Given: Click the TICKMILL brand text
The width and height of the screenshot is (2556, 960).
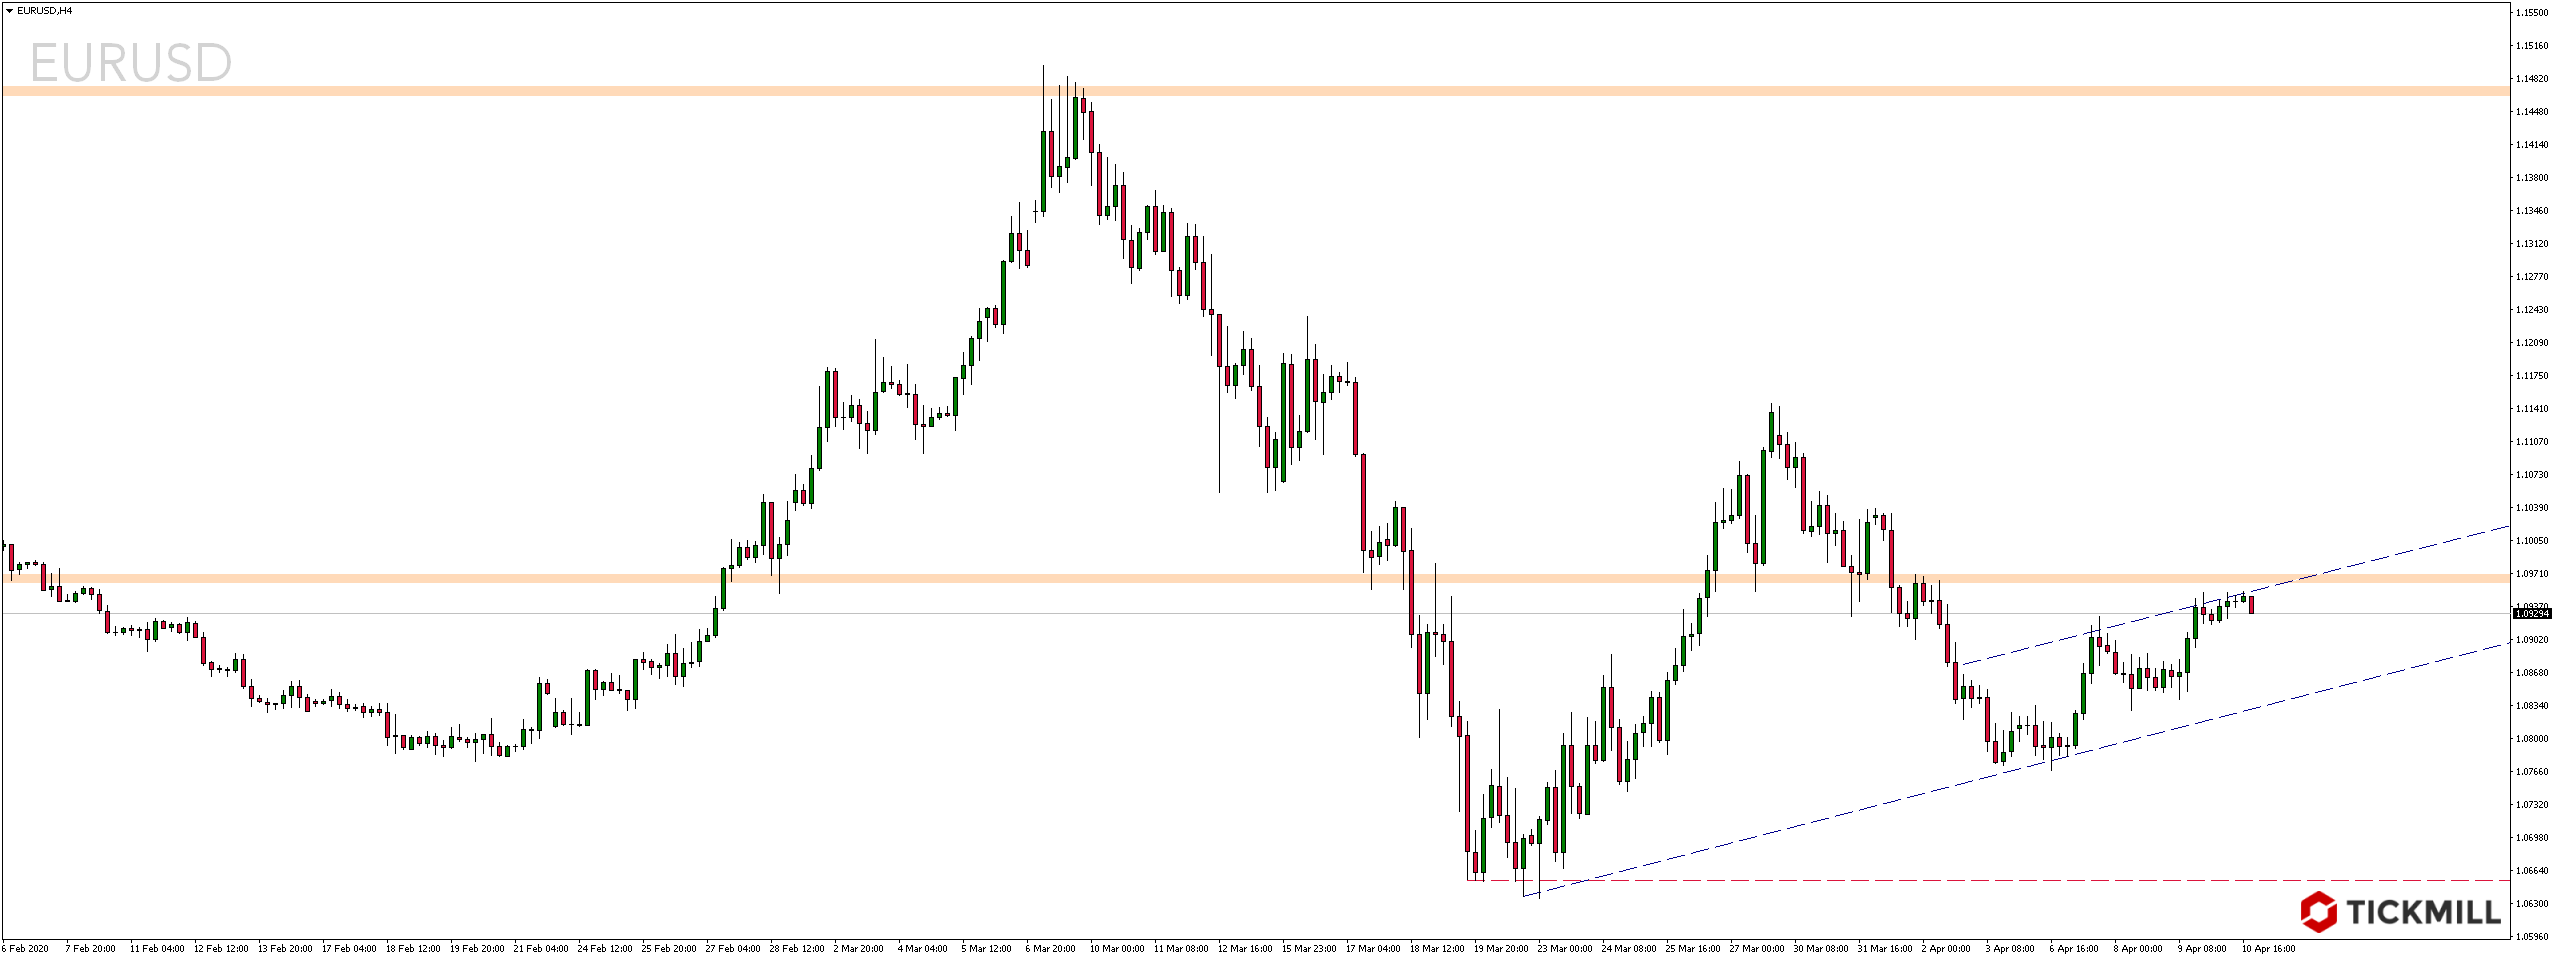Looking at the screenshot, I should pyautogui.click(x=2423, y=913).
